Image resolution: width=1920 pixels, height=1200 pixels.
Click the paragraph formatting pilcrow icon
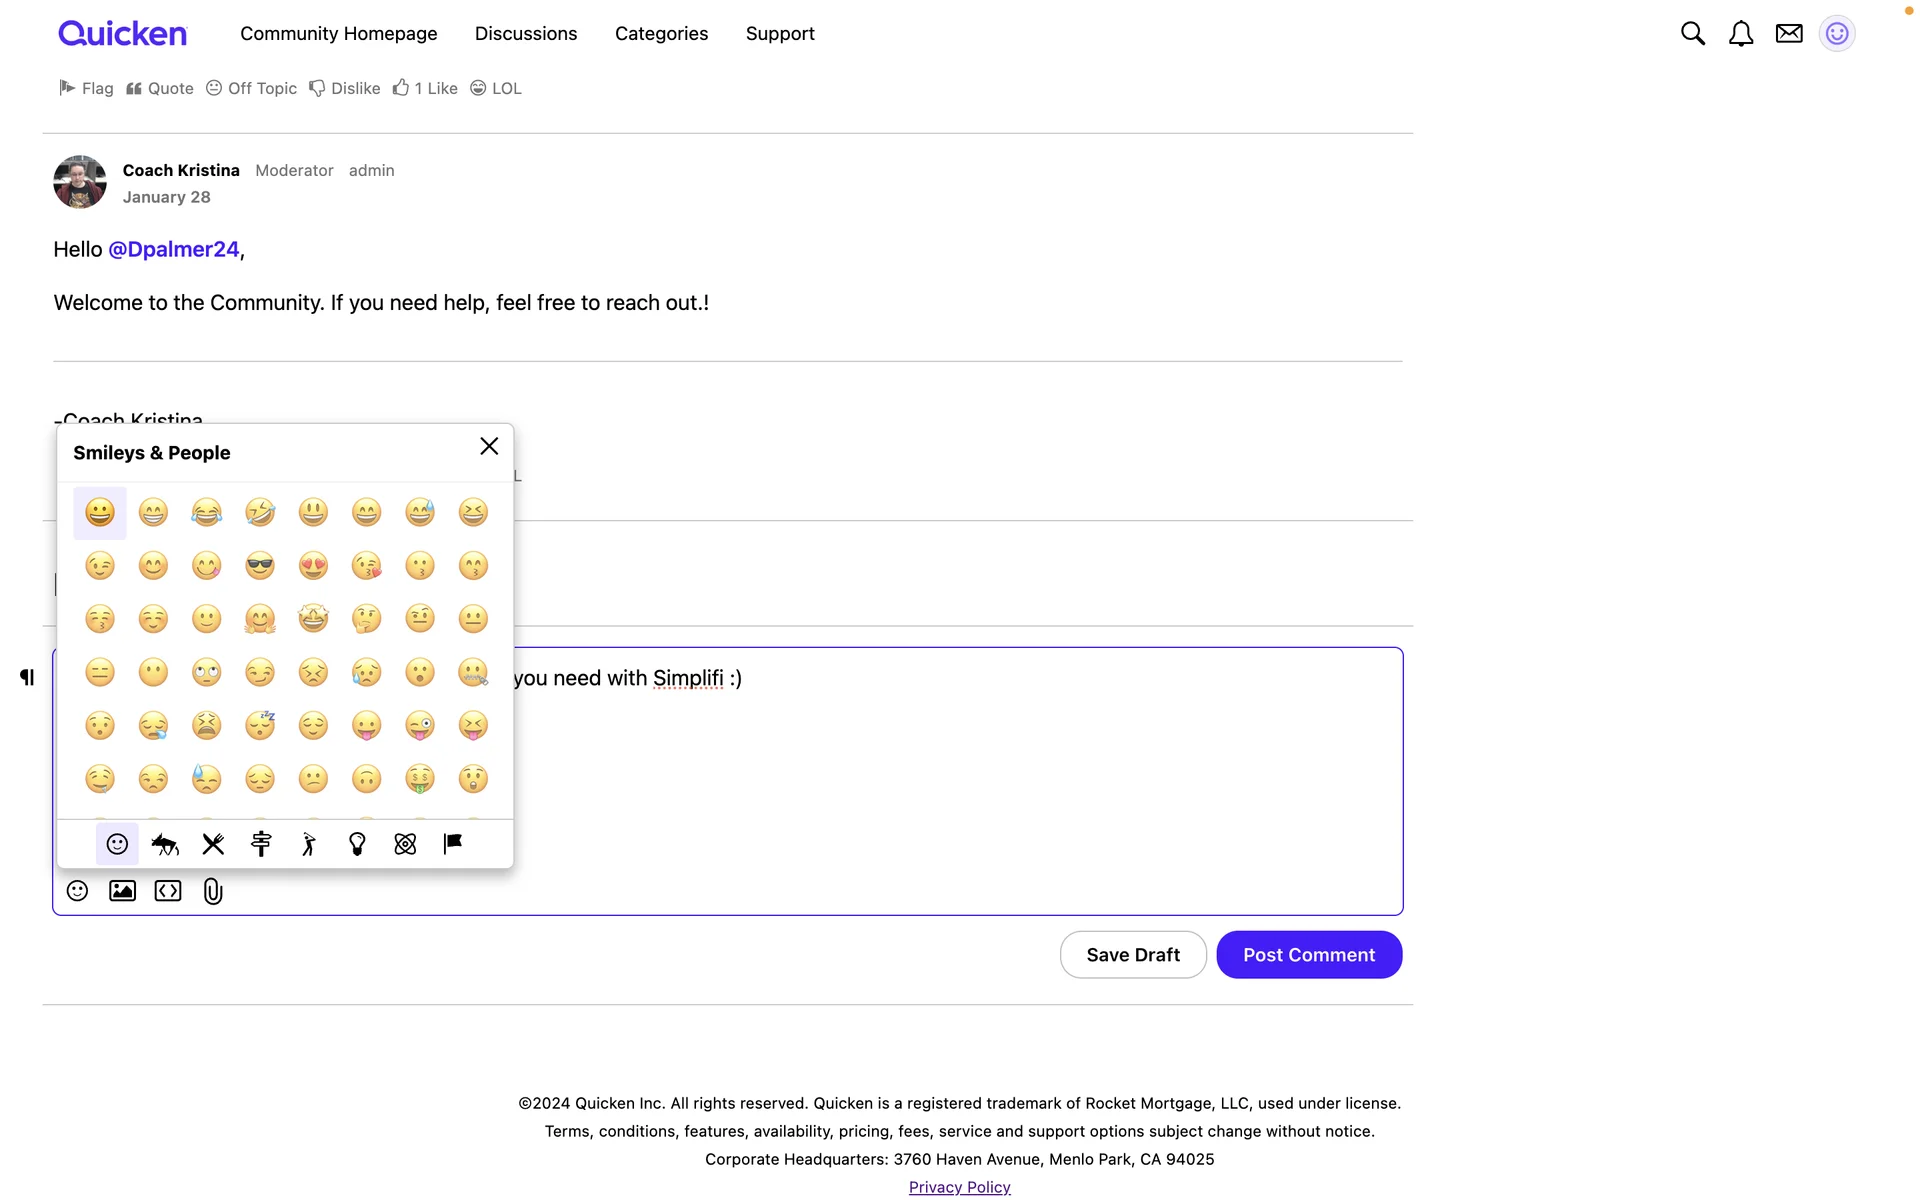(27, 678)
